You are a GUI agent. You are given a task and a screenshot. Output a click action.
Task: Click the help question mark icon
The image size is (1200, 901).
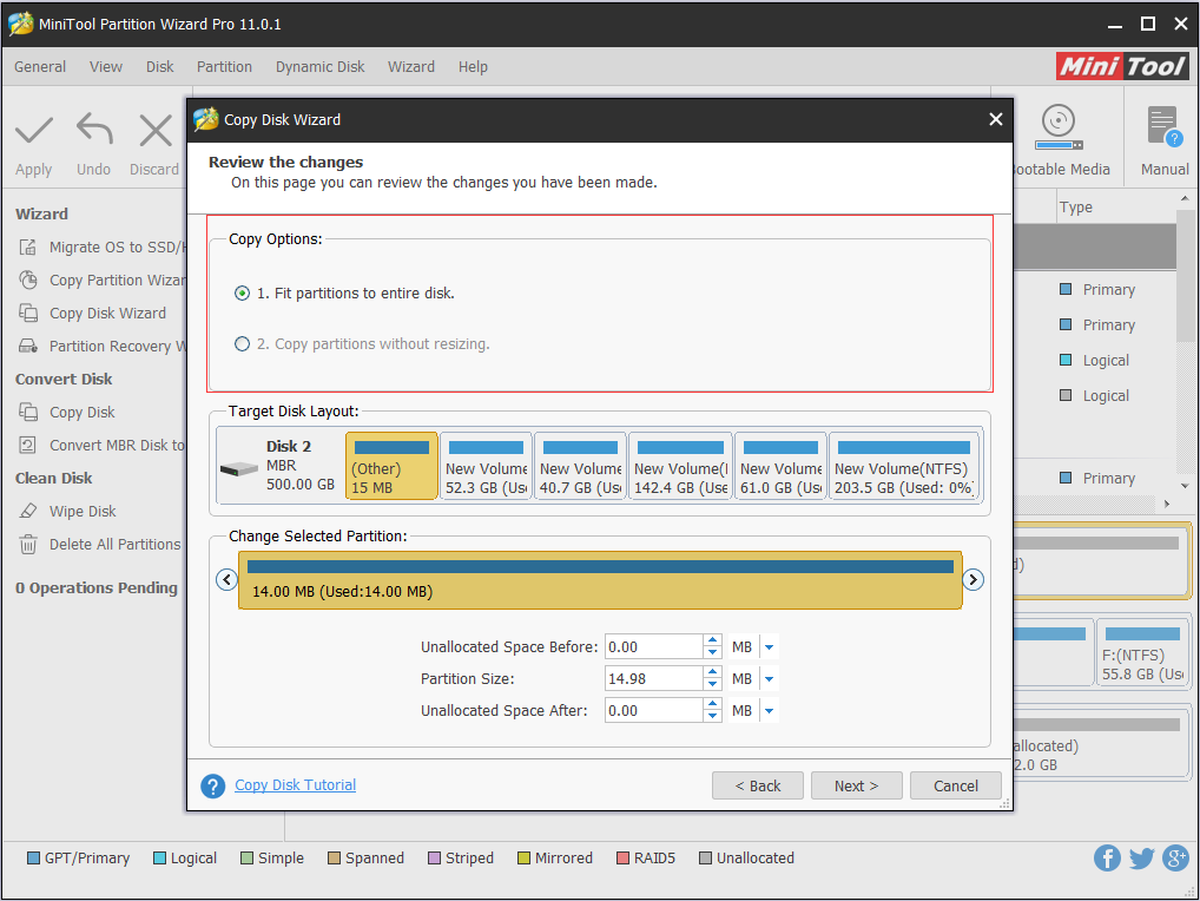pos(213,786)
